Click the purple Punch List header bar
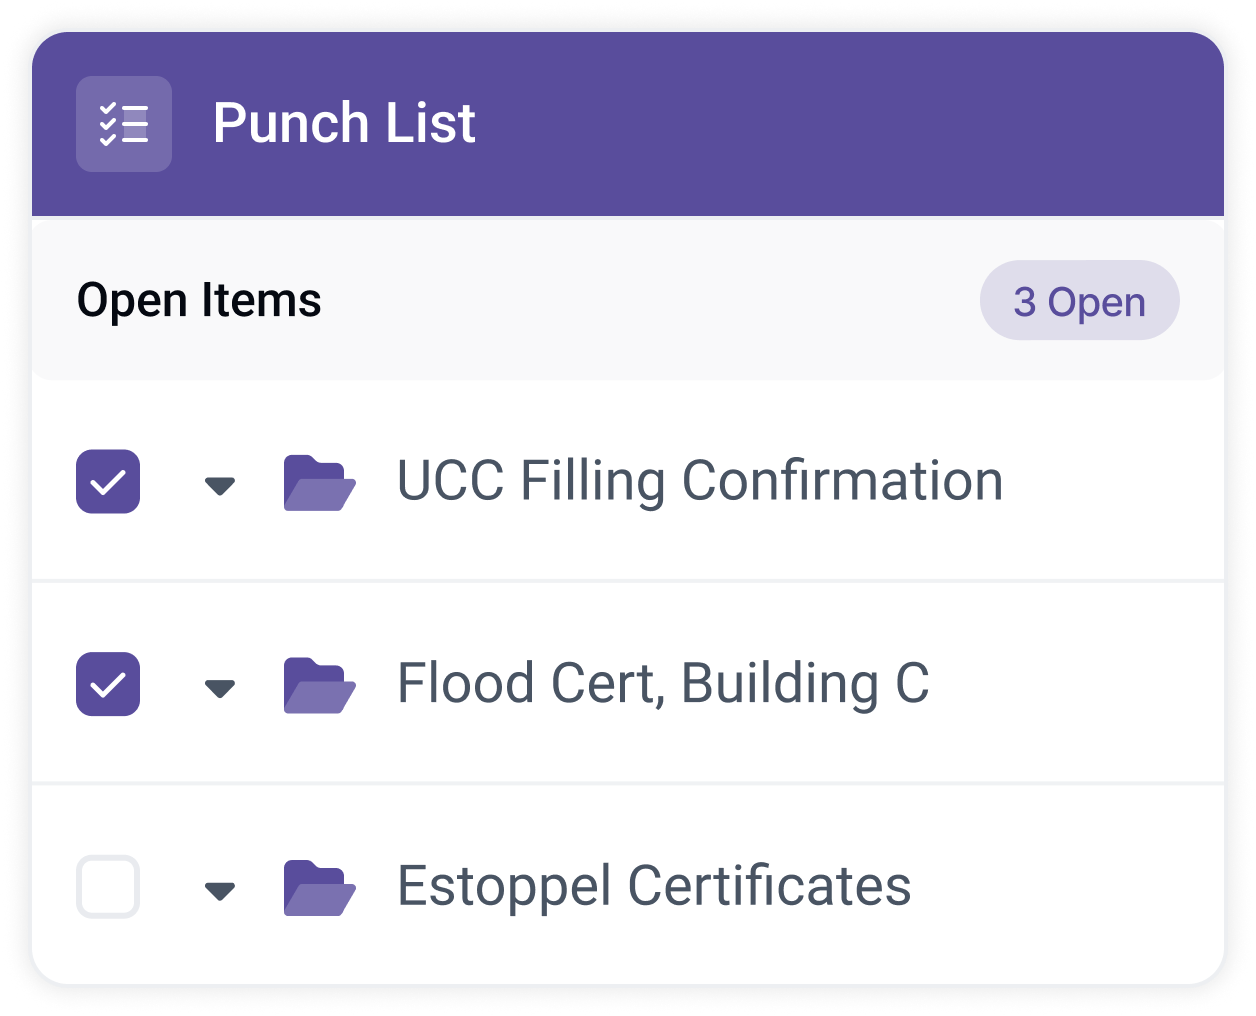 628,124
